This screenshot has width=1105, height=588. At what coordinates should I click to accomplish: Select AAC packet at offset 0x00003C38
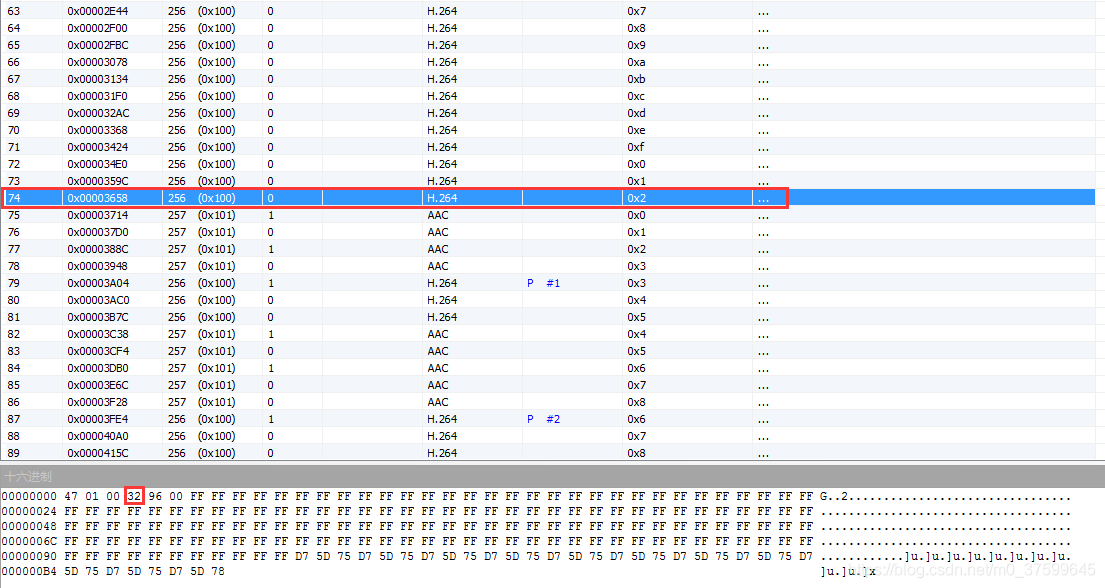click(548, 334)
